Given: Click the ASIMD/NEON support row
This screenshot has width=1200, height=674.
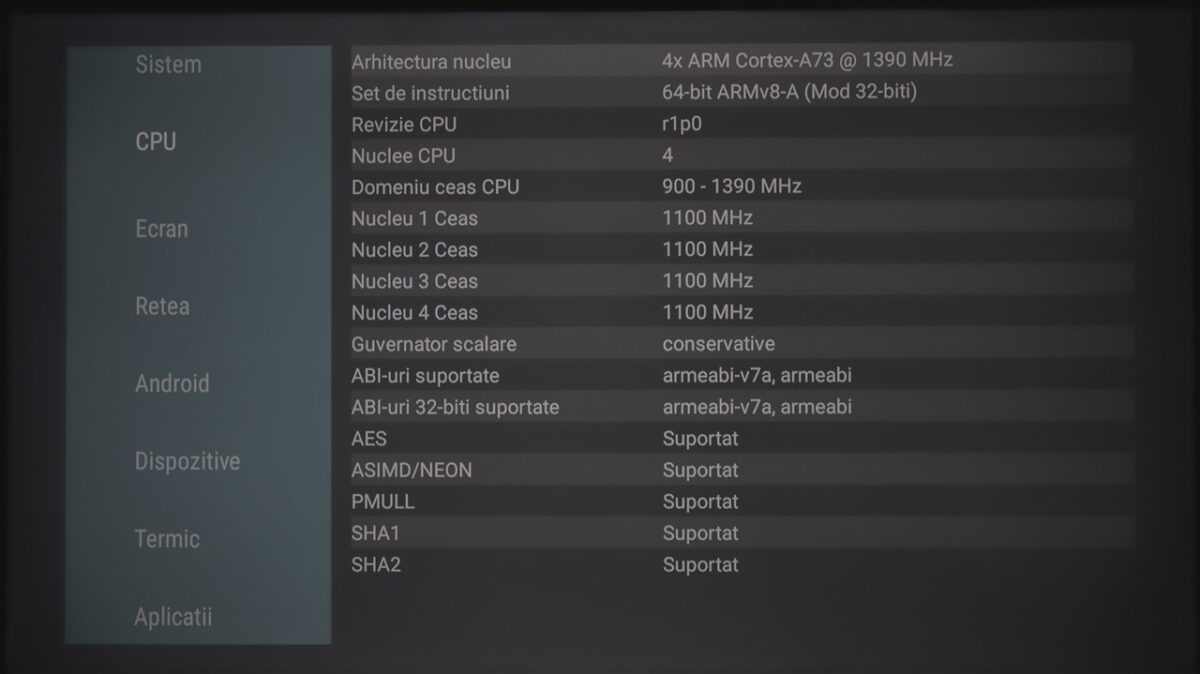Looking at the screenshot, I should [x=740, y=470].
